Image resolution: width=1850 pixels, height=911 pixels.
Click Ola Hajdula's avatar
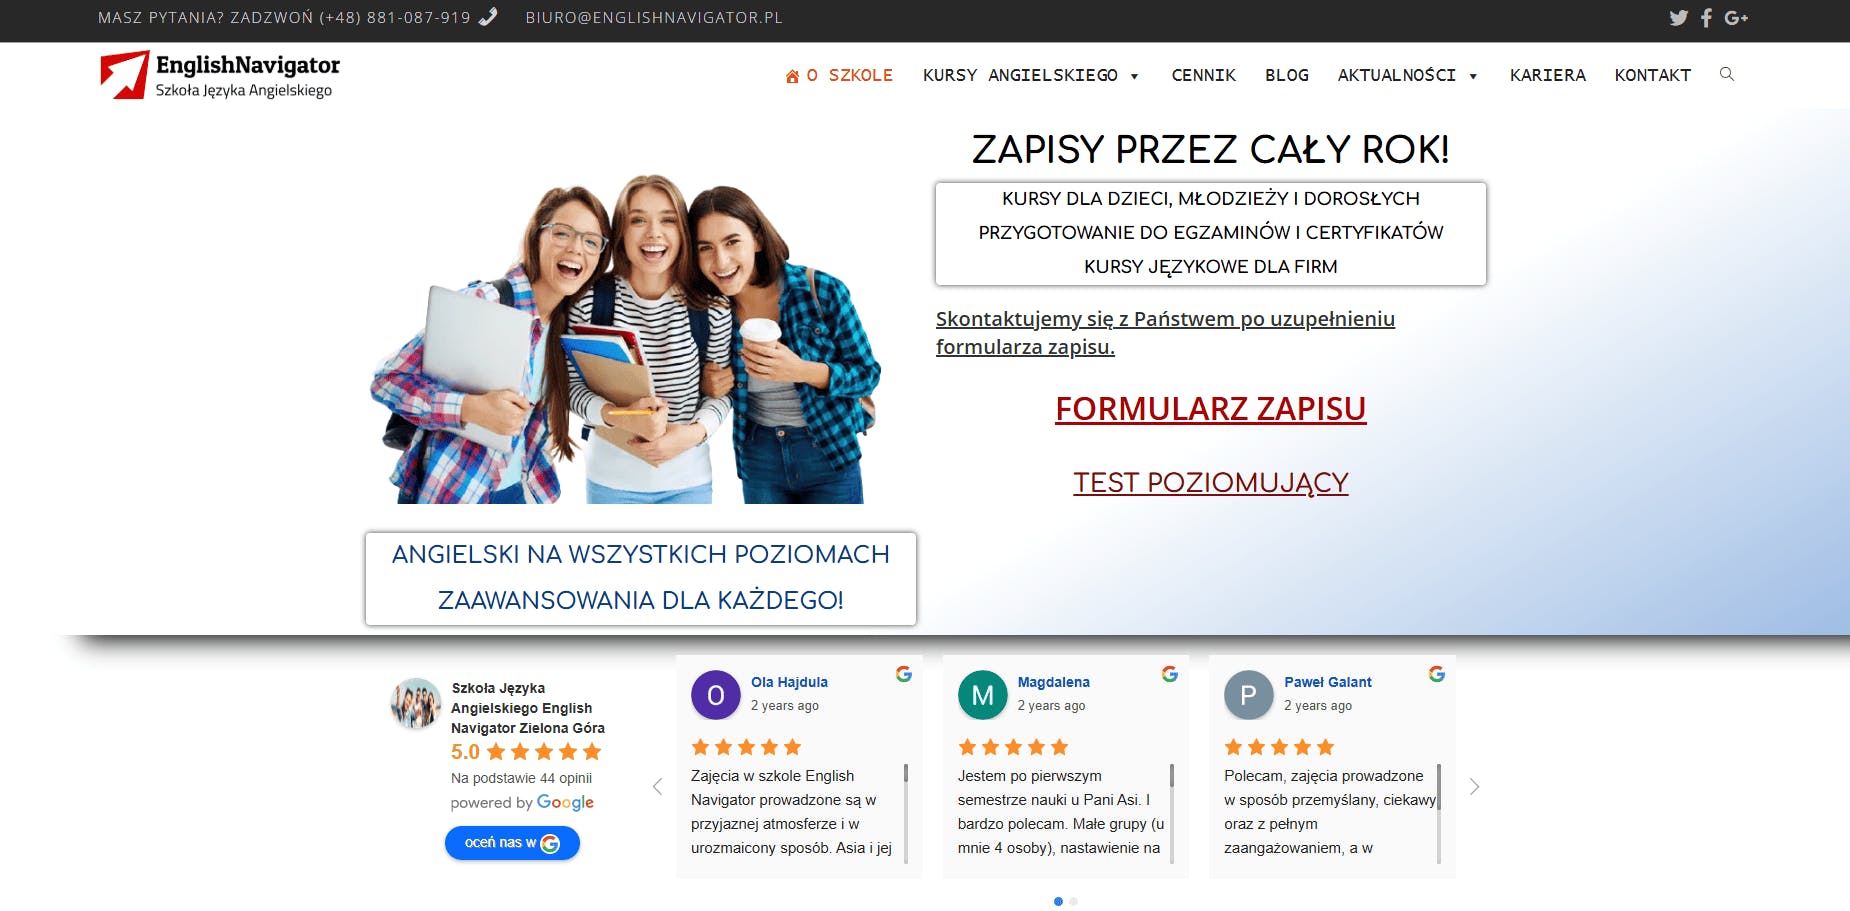pos(716,695)
